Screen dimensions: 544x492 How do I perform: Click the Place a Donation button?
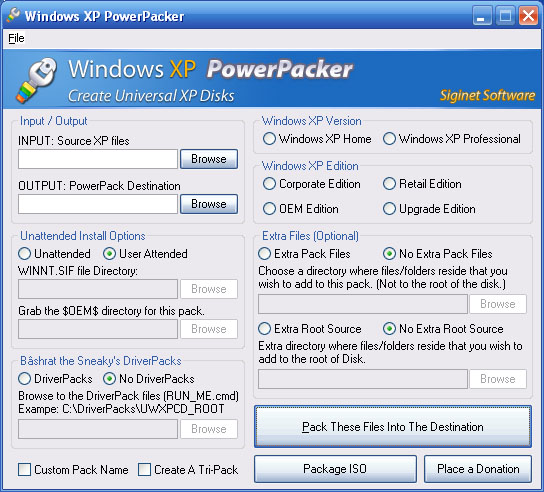coord(478,469)
